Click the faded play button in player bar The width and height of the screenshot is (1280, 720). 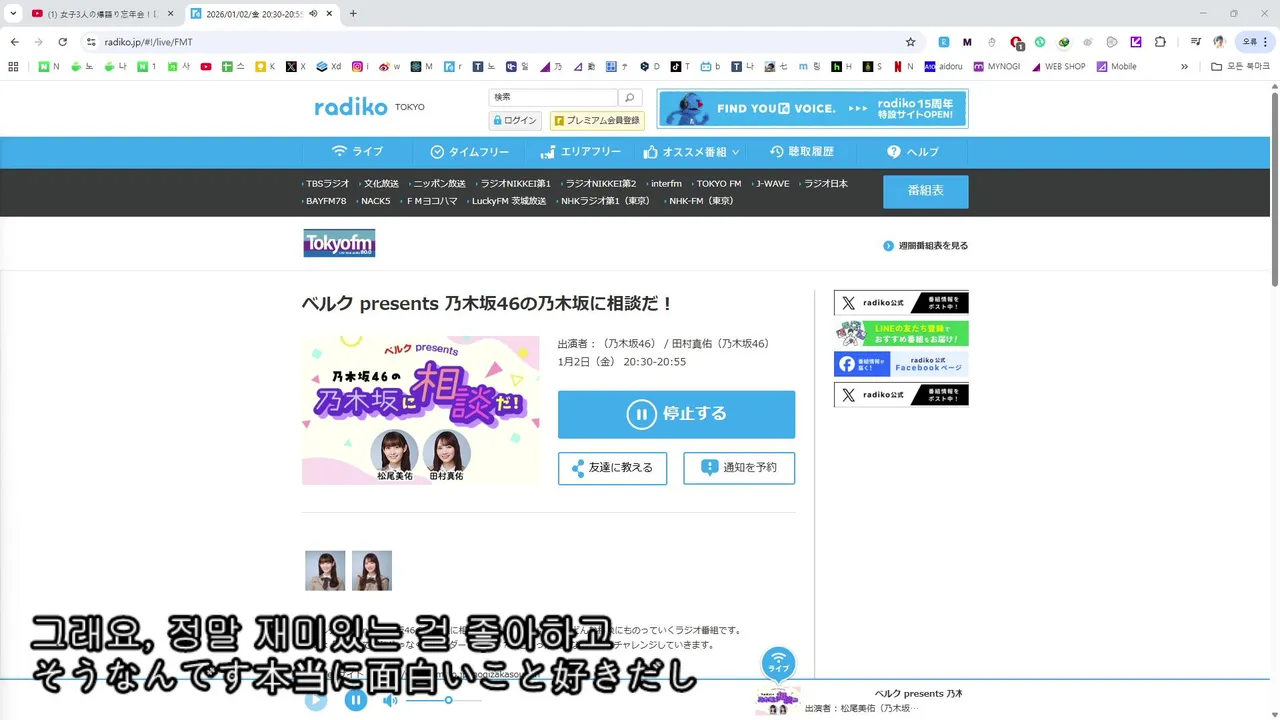click(316, 700)
